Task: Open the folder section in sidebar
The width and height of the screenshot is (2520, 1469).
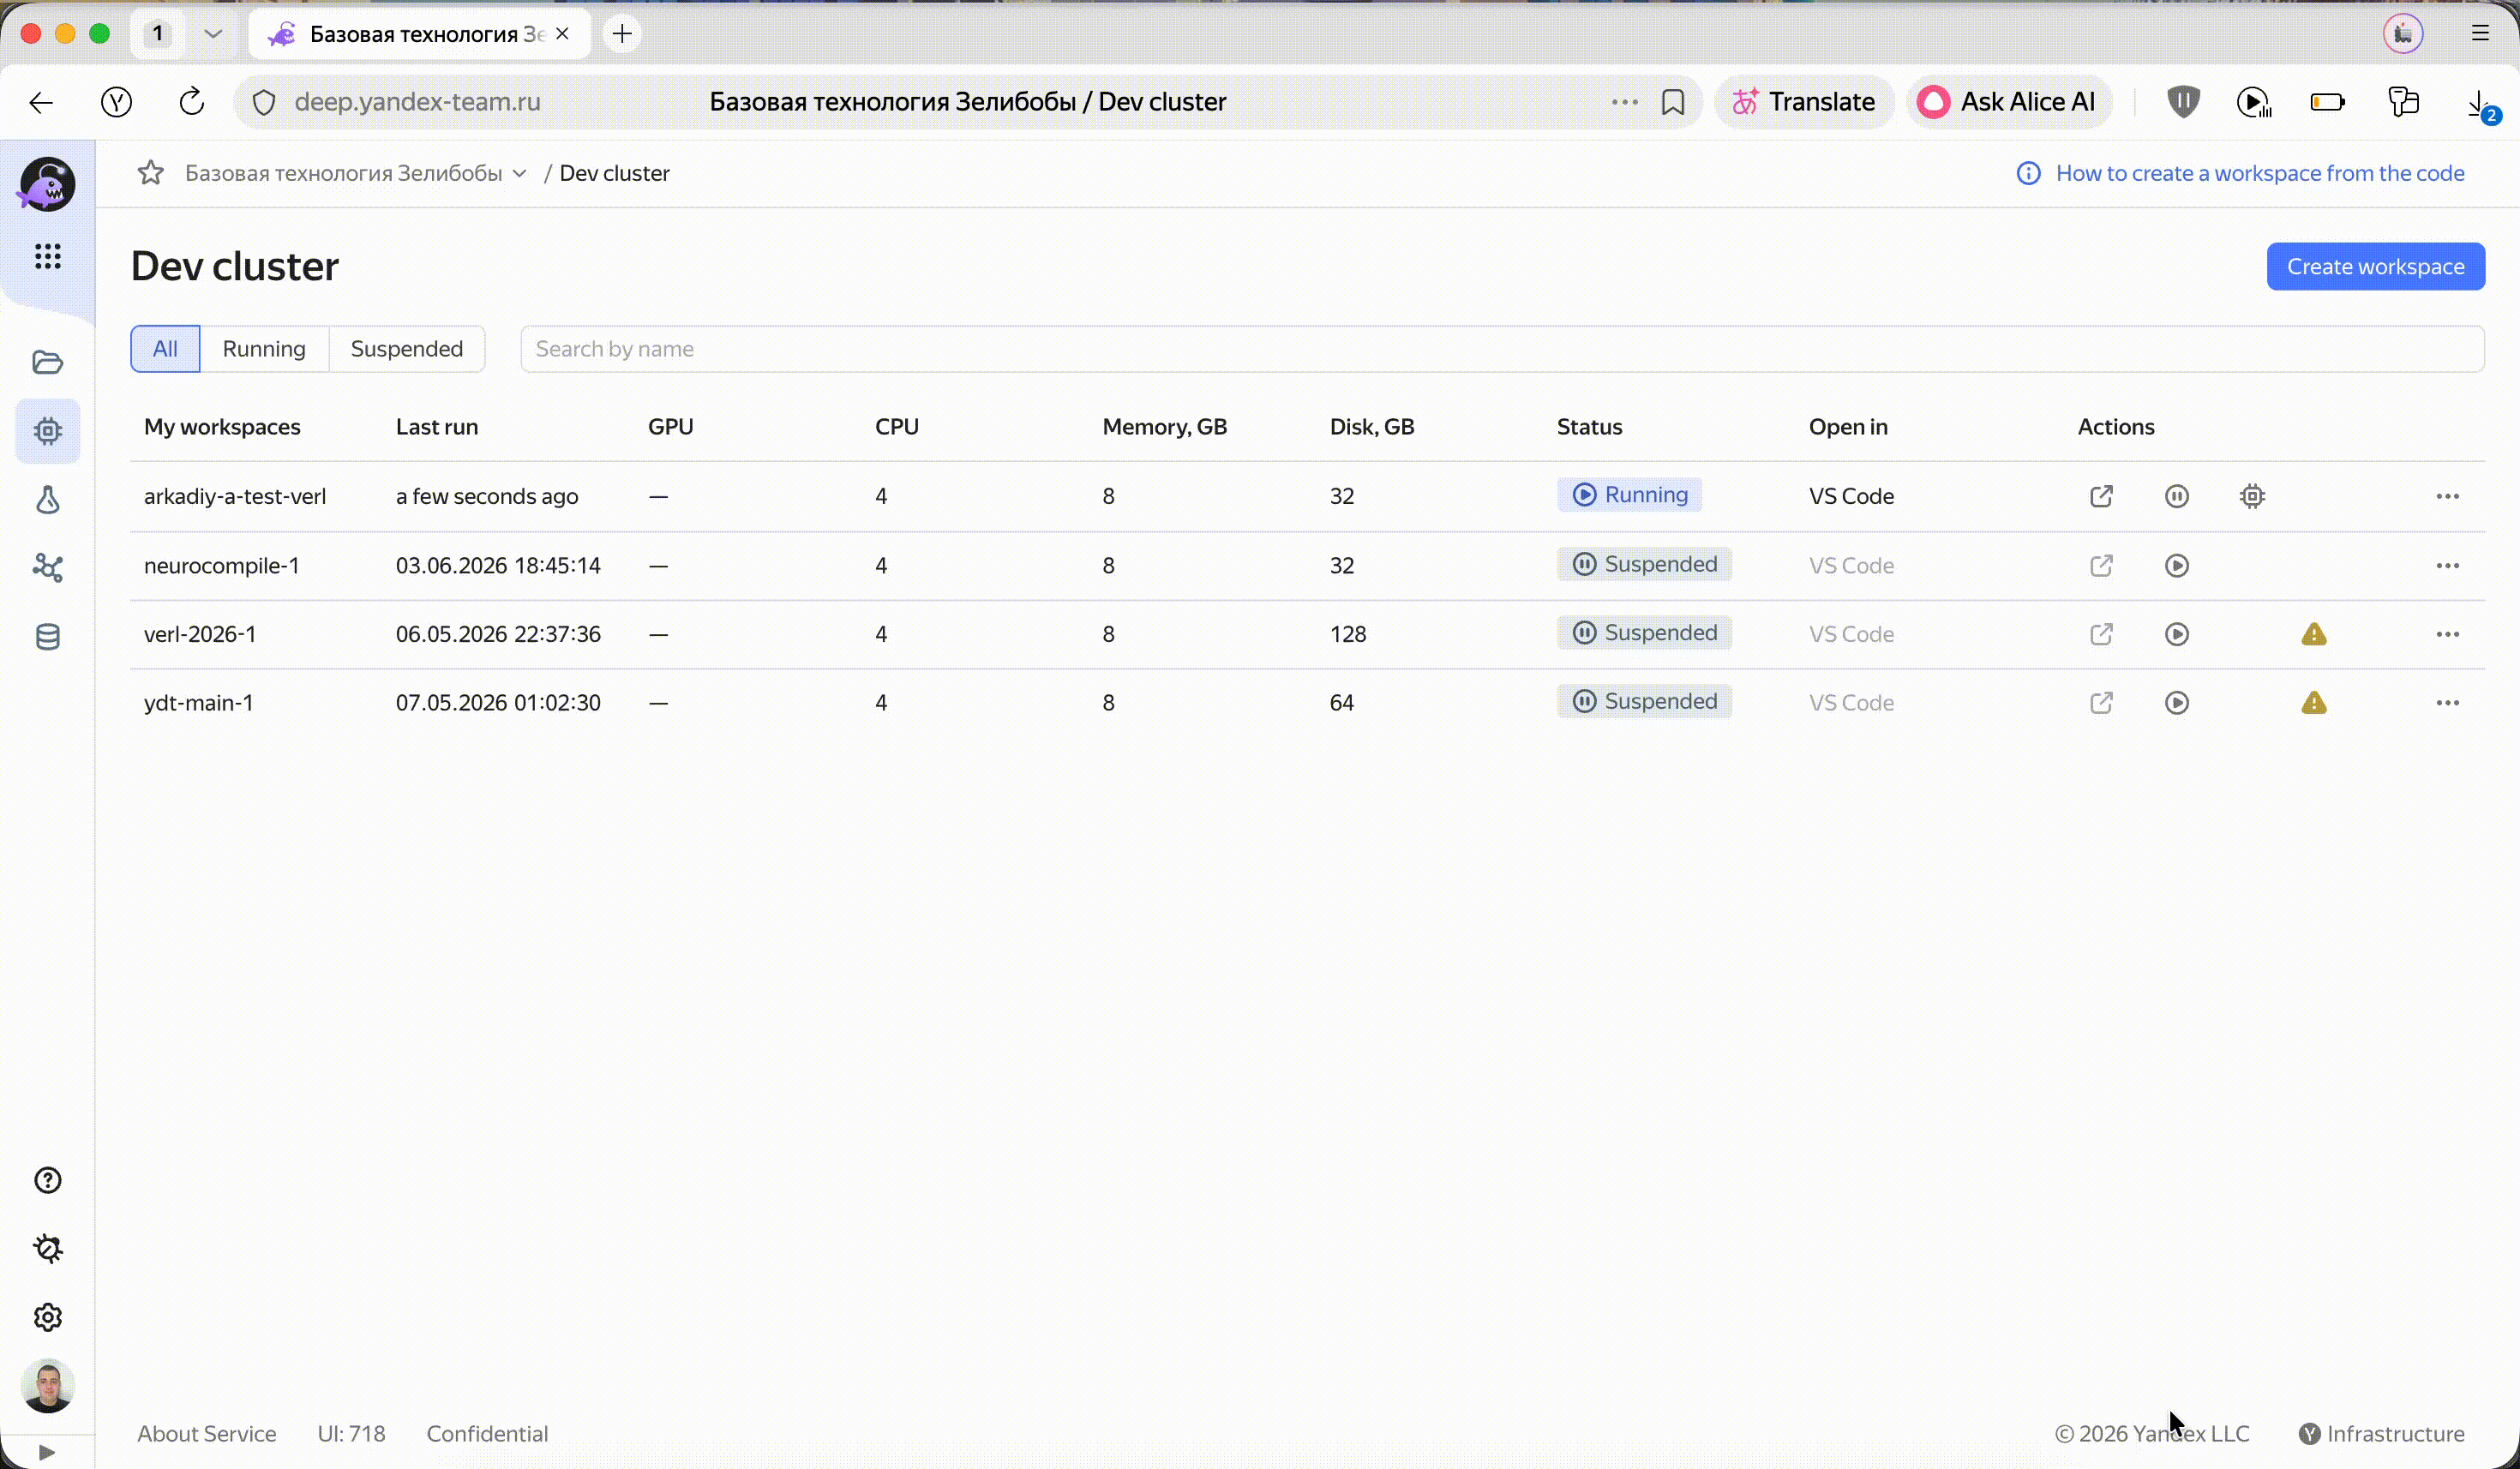Action: coord(47,362)
